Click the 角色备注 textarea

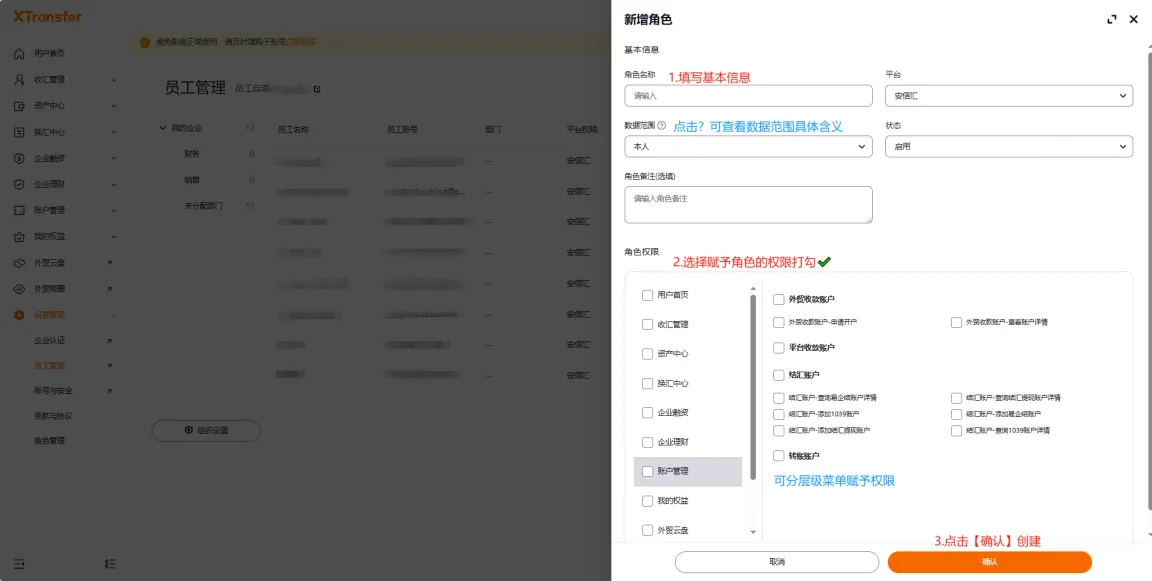[x=748, y=204]
